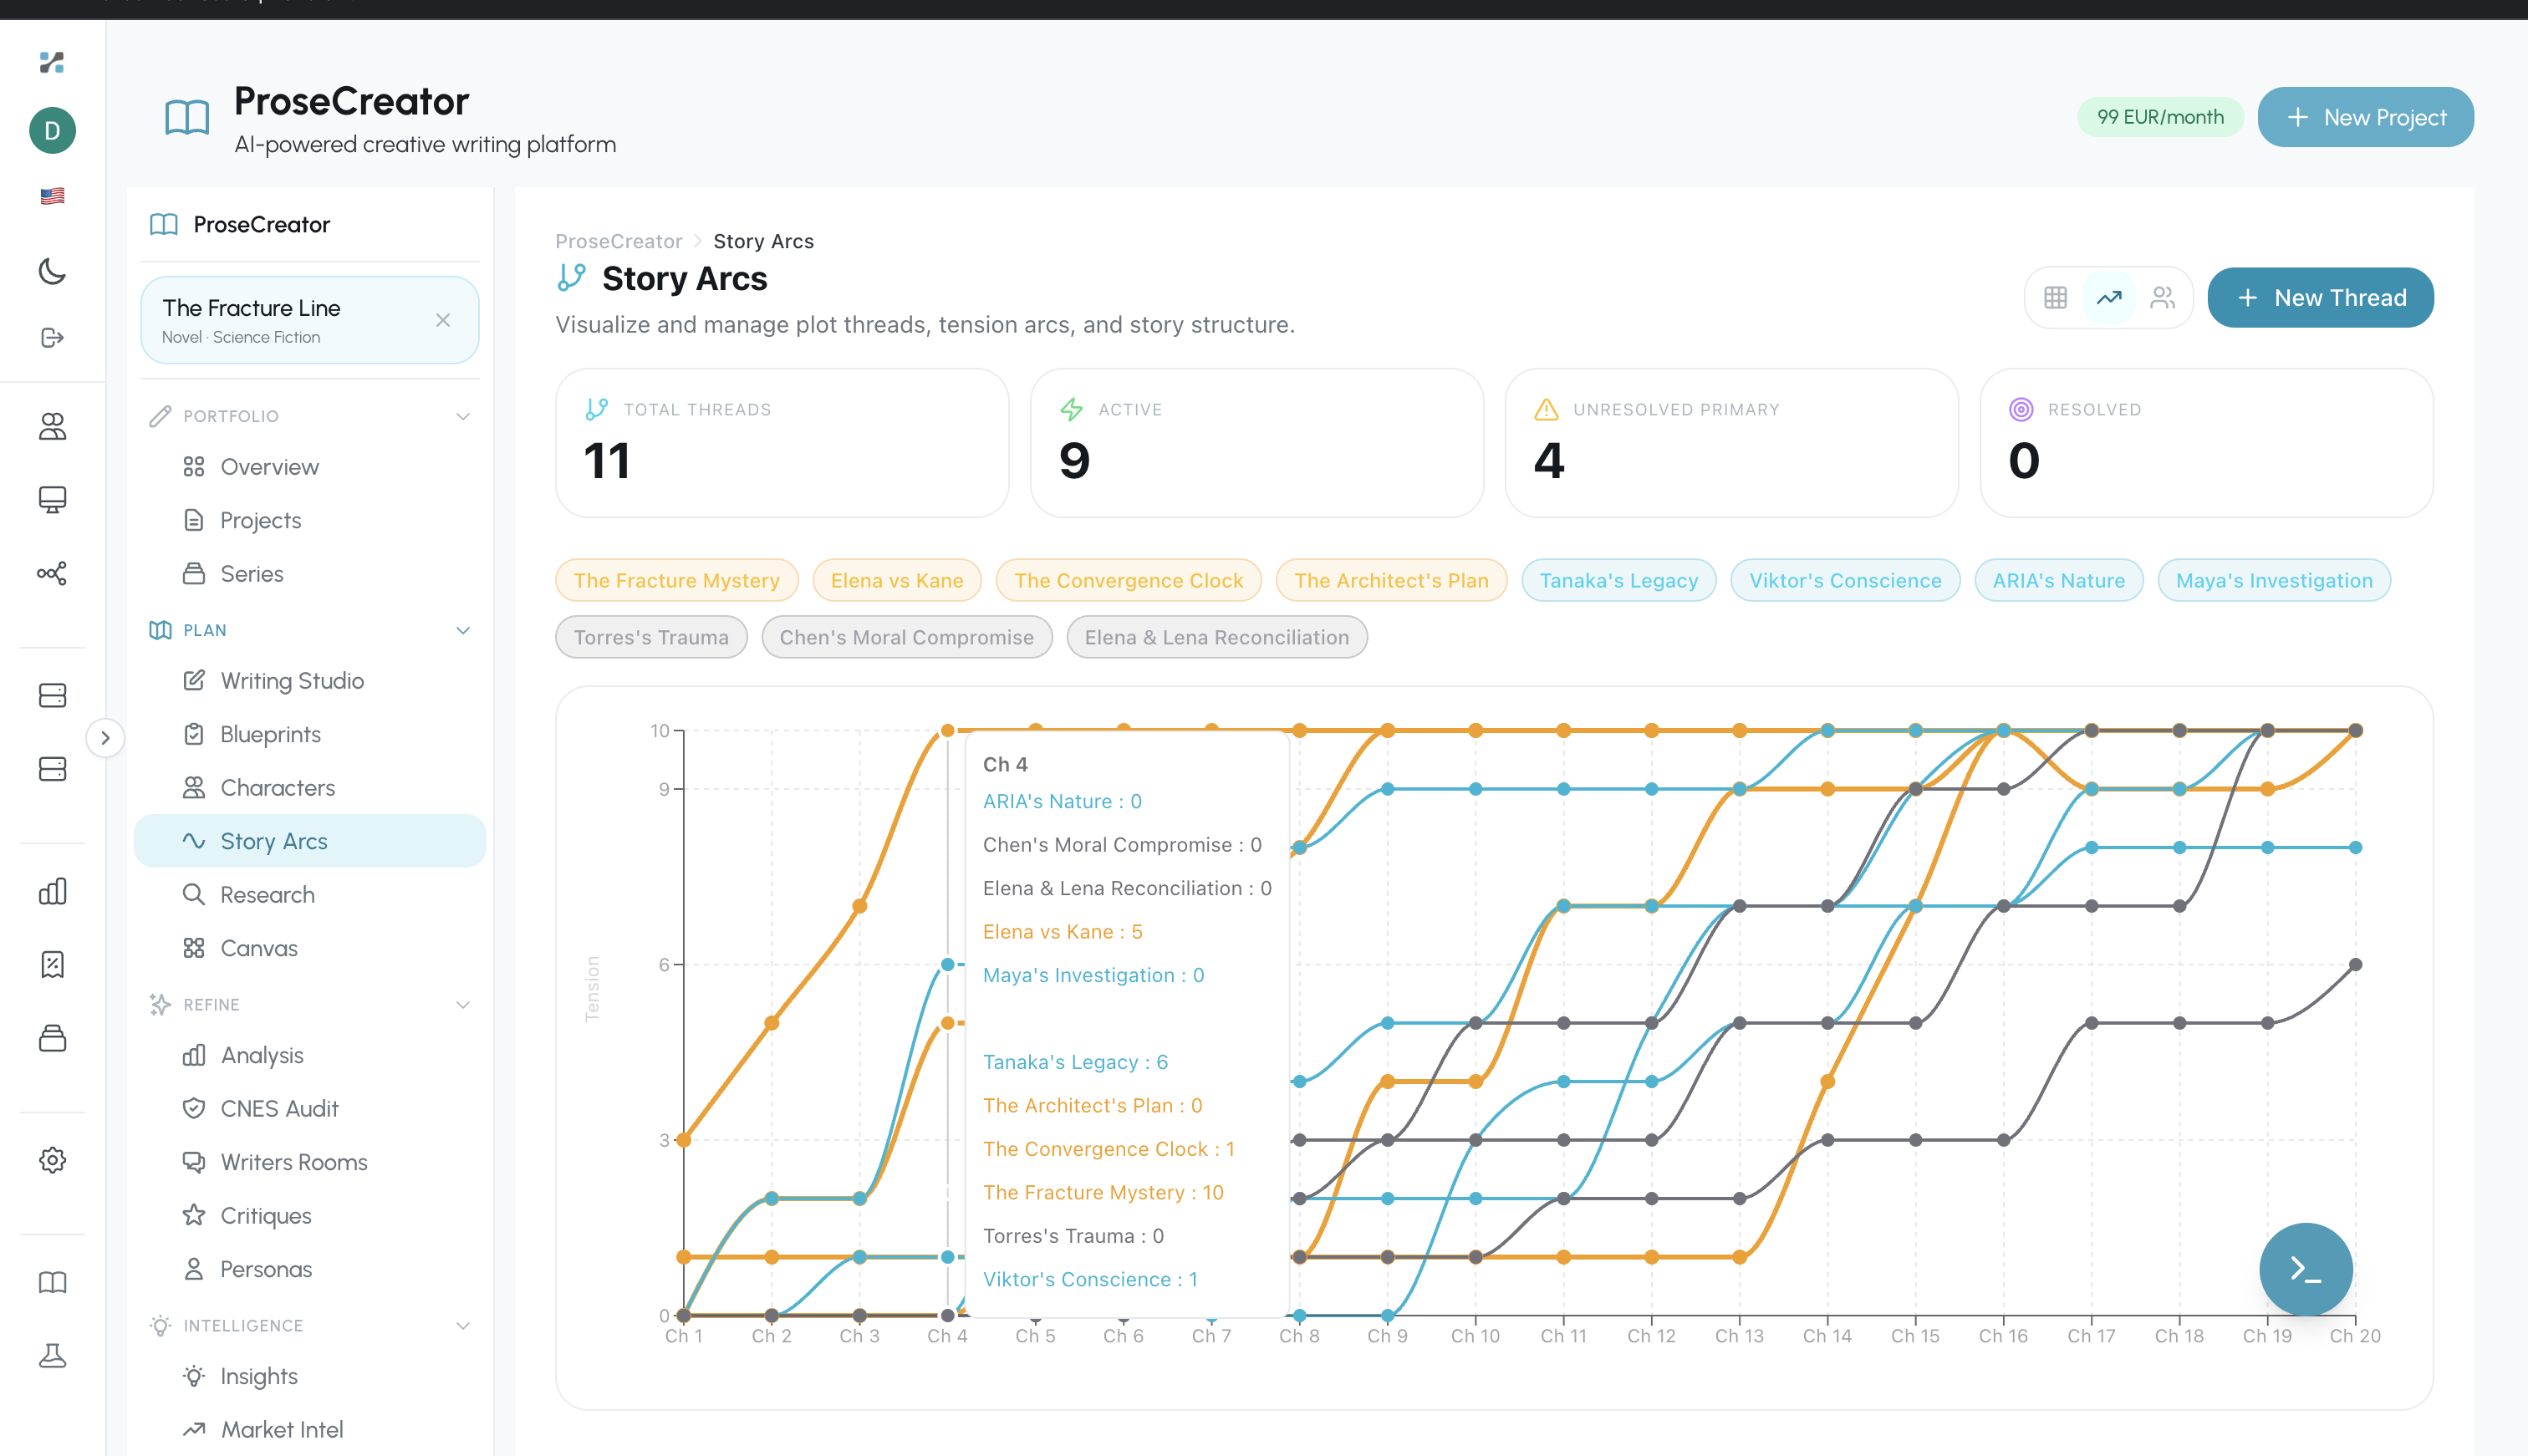Click the New Project button
The height and width of the screenshot is (1456, 2528).
(x=2366, y=117)
